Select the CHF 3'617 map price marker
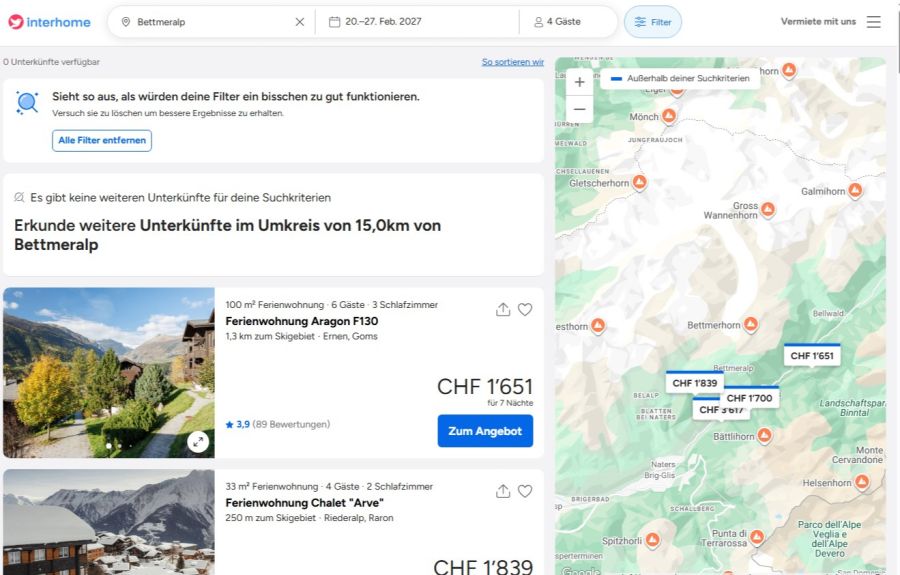This screenshot has height=575, width=900. pyautogui.click(x=720, y=410)
